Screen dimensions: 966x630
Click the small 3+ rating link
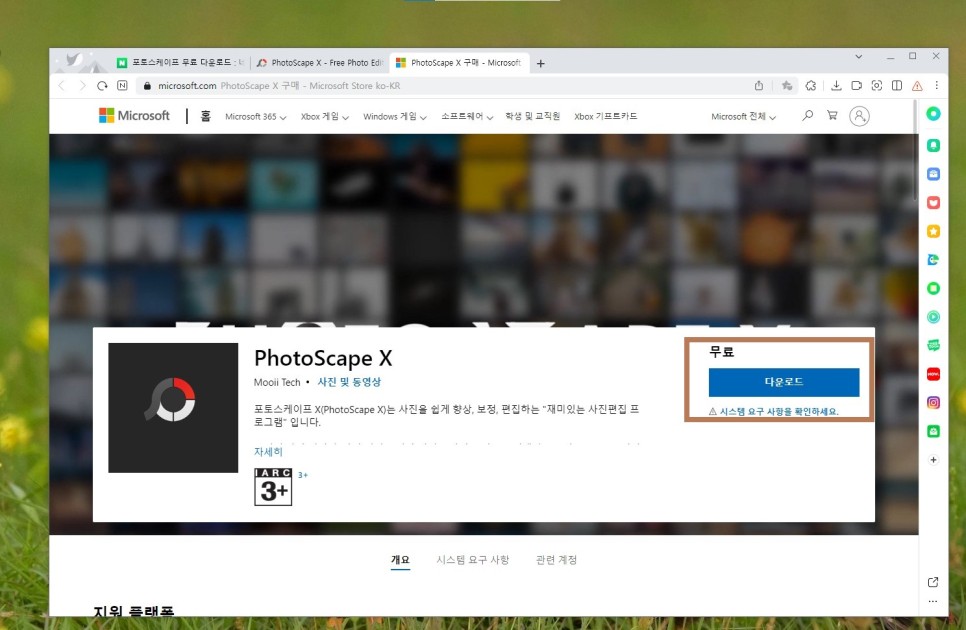point(302,475)
